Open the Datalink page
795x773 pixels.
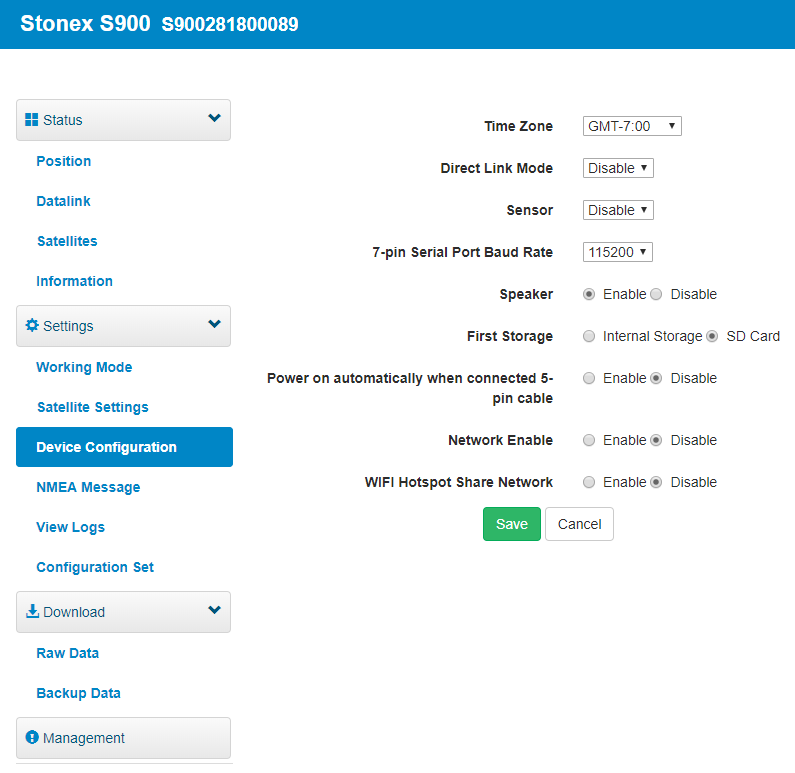[x=63, y=201]
